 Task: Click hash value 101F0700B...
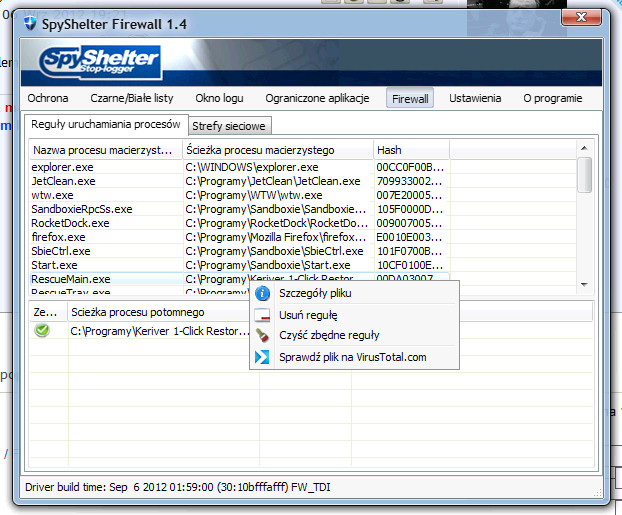[410, 251]
